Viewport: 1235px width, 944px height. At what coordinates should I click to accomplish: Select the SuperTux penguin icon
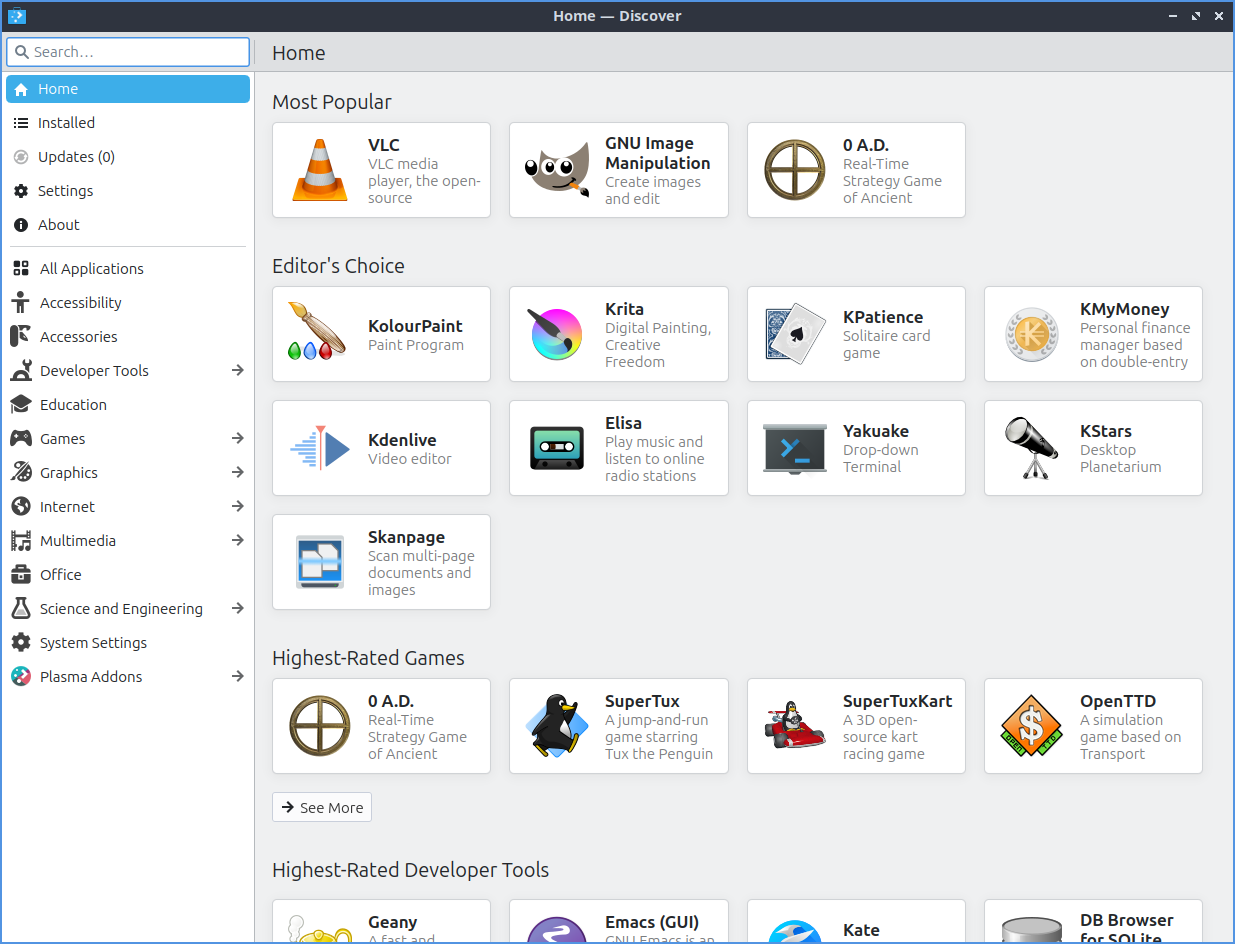click(557, 727)
